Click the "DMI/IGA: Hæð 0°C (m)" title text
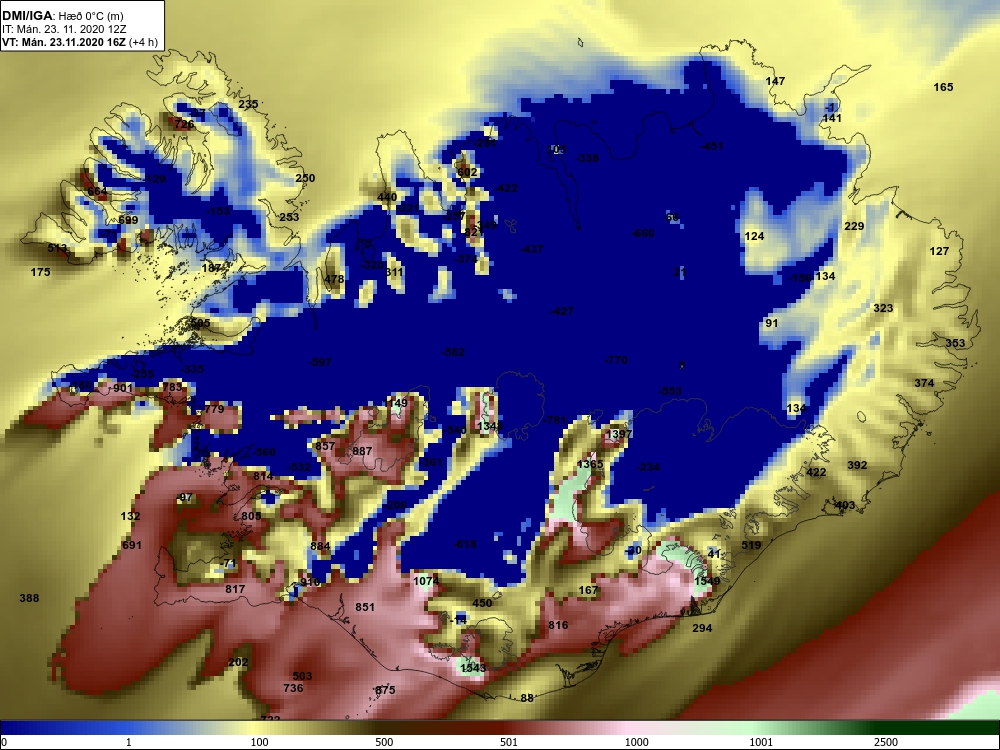This screenshot has width=1000, height=750. click(x=64, y=15)
